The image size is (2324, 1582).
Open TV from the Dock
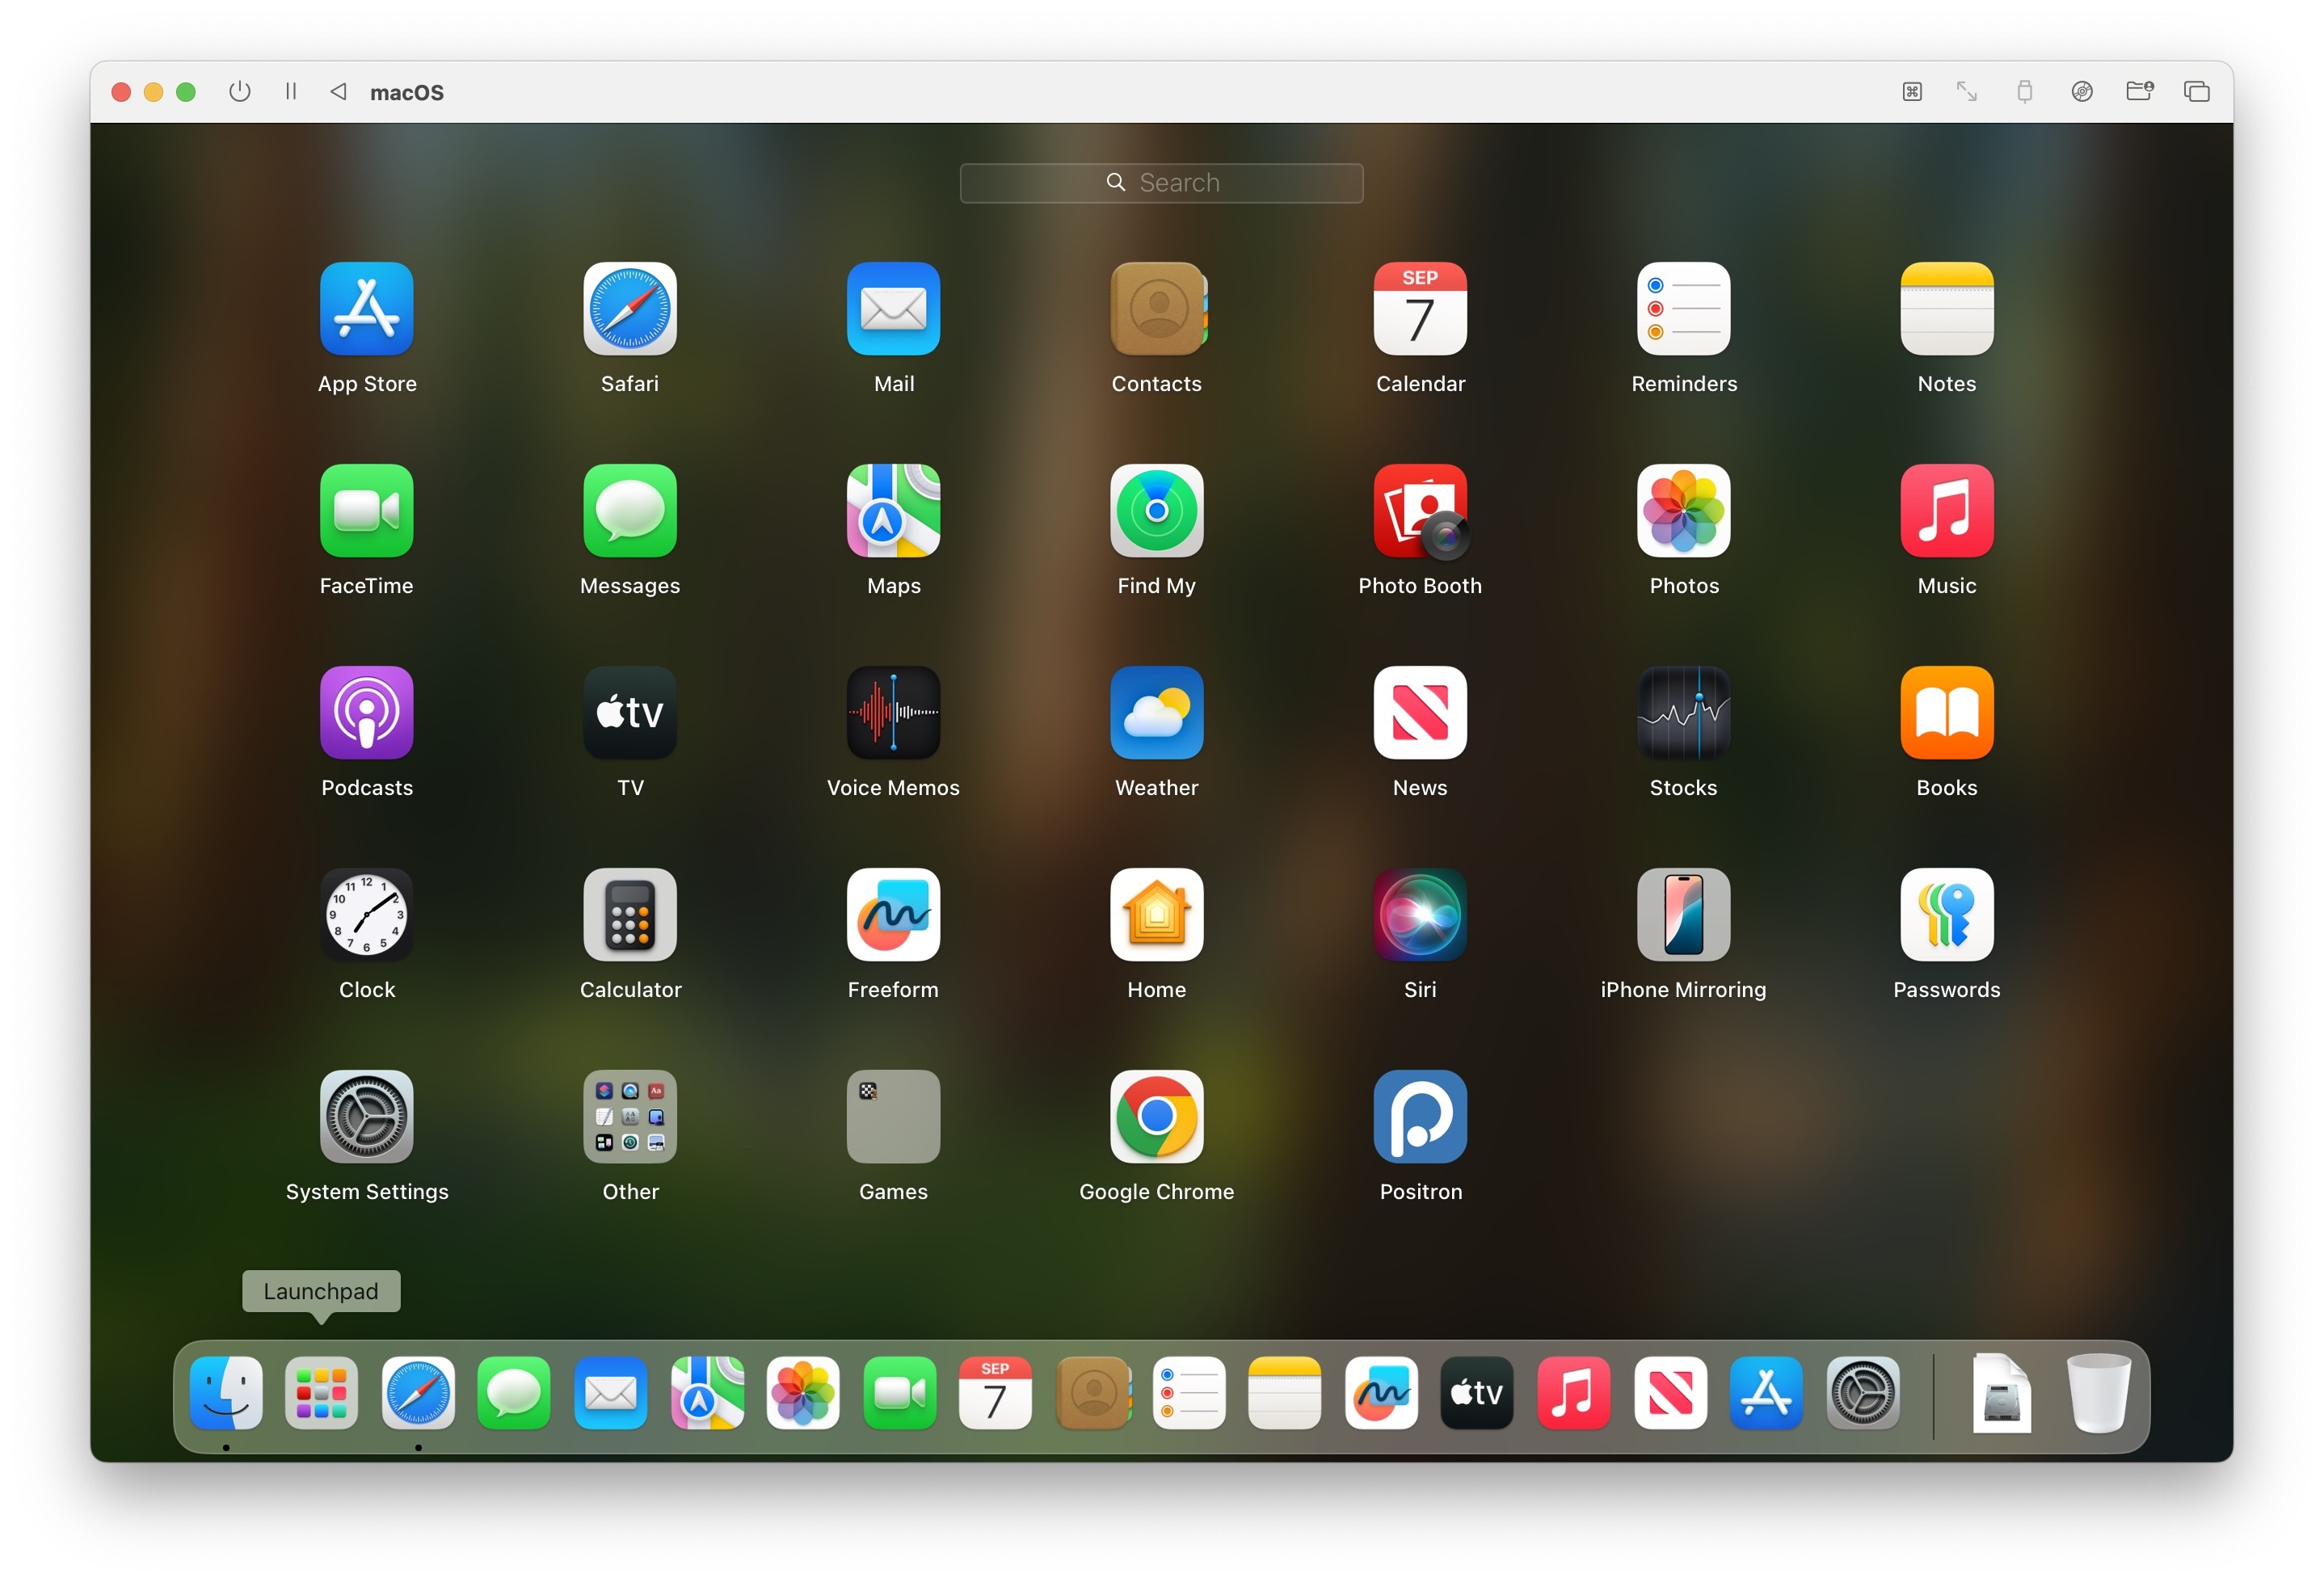tap(1477, 1393)
